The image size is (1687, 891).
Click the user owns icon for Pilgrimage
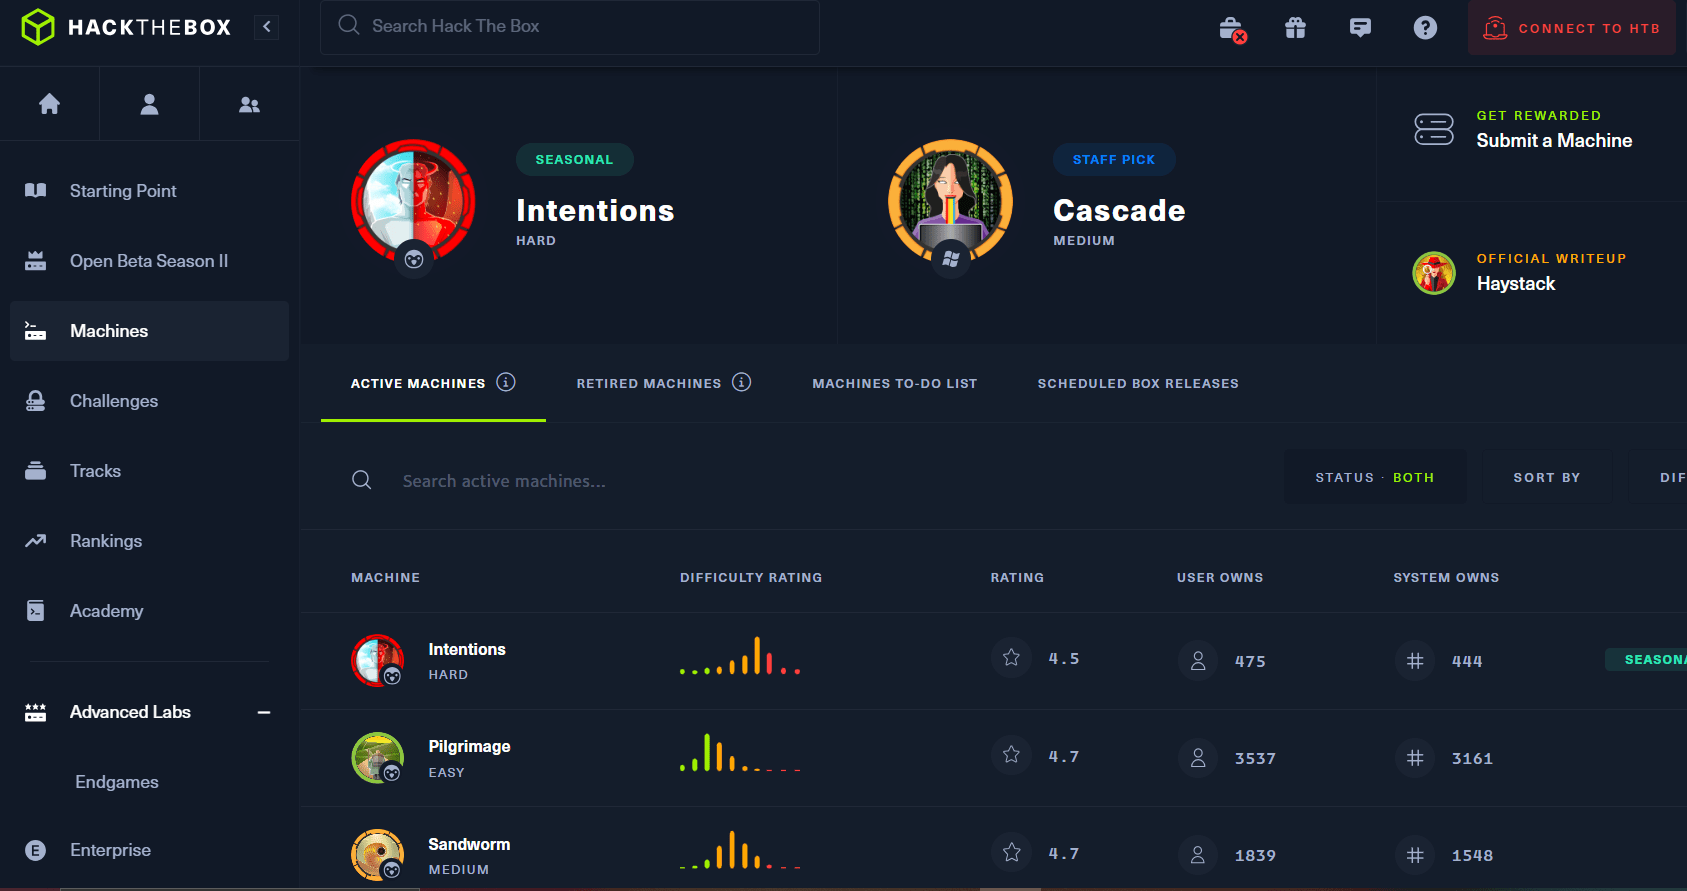coord(1198,758)
